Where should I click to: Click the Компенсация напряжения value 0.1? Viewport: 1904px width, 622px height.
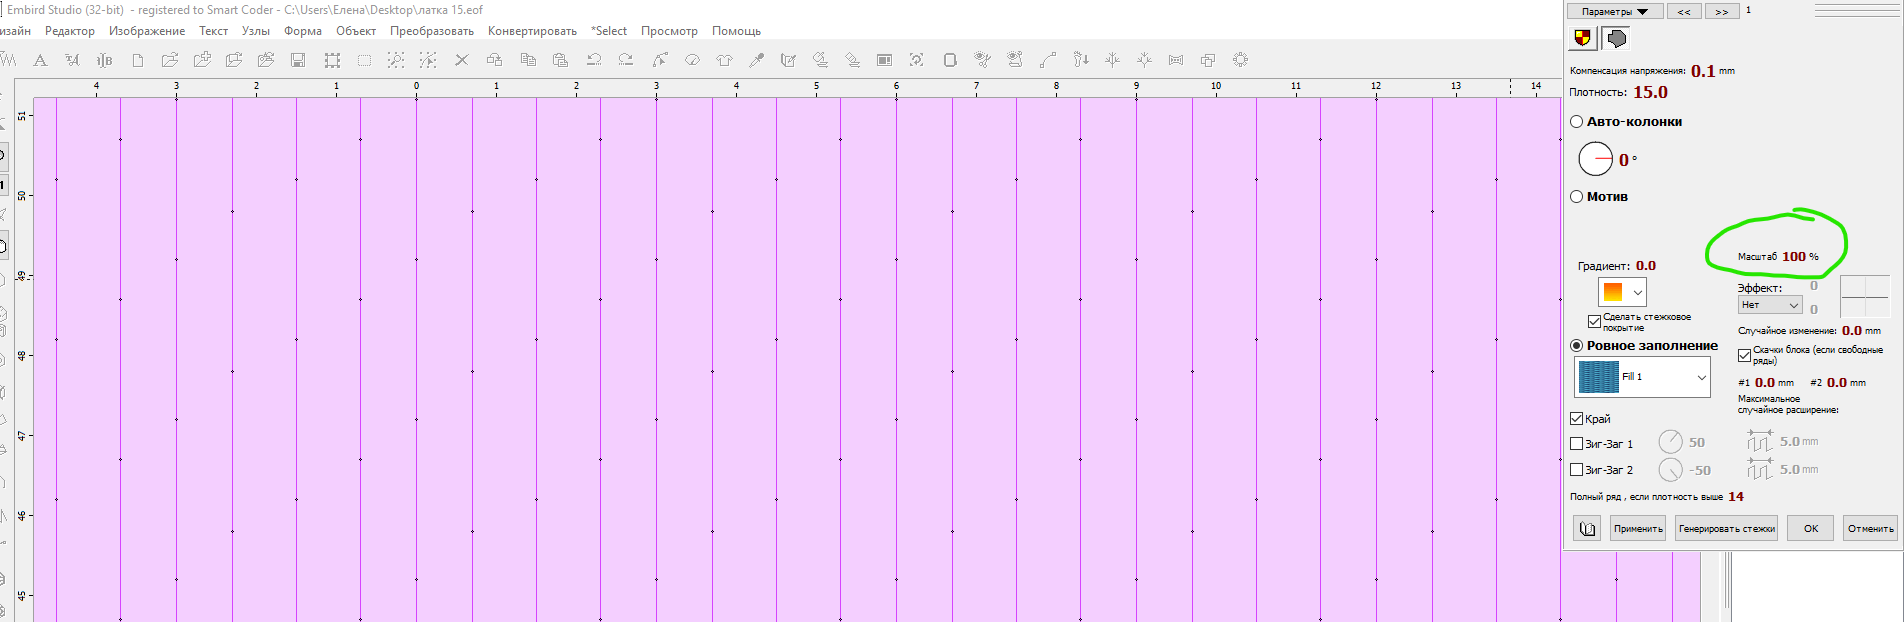[1703, 71]
